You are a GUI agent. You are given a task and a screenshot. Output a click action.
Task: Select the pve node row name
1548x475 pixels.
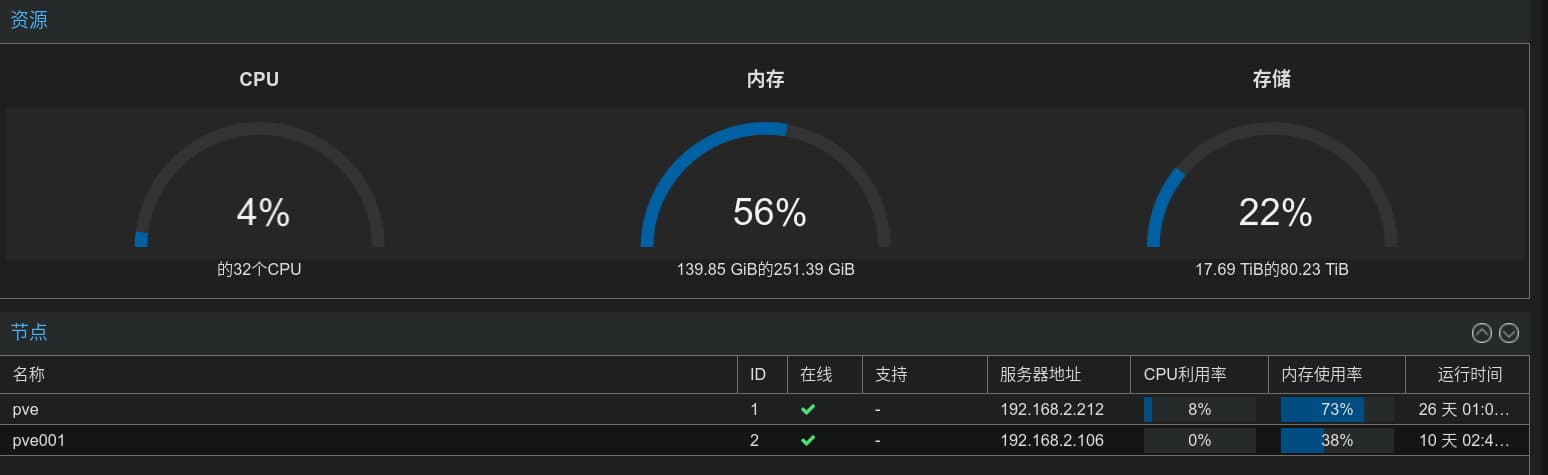tap(26, 410)
